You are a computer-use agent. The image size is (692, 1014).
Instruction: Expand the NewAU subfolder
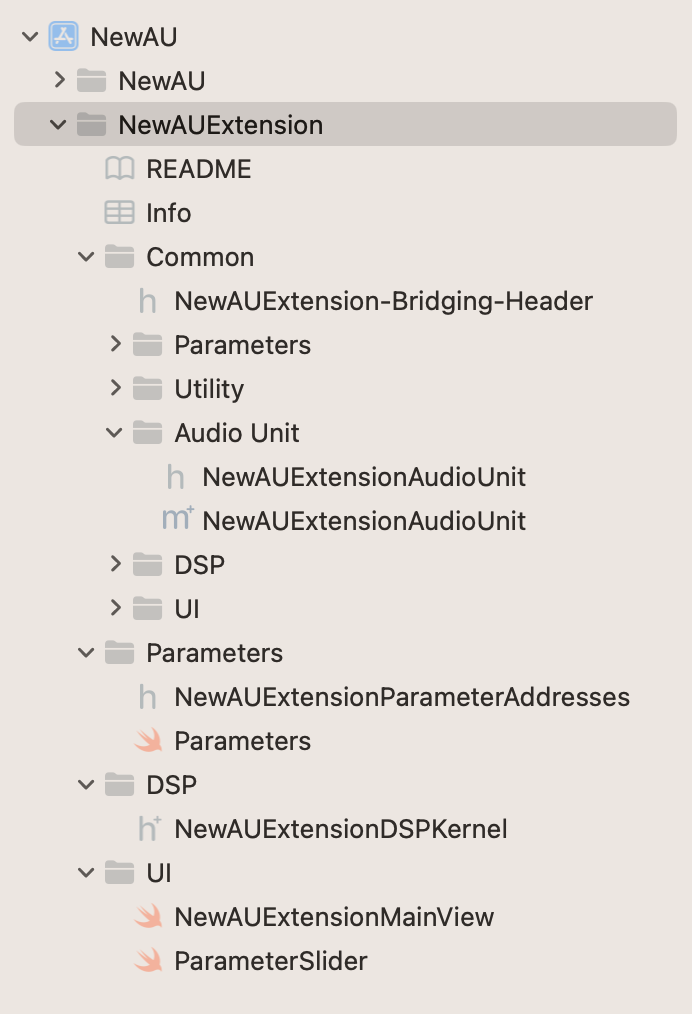tap(59, 80)
